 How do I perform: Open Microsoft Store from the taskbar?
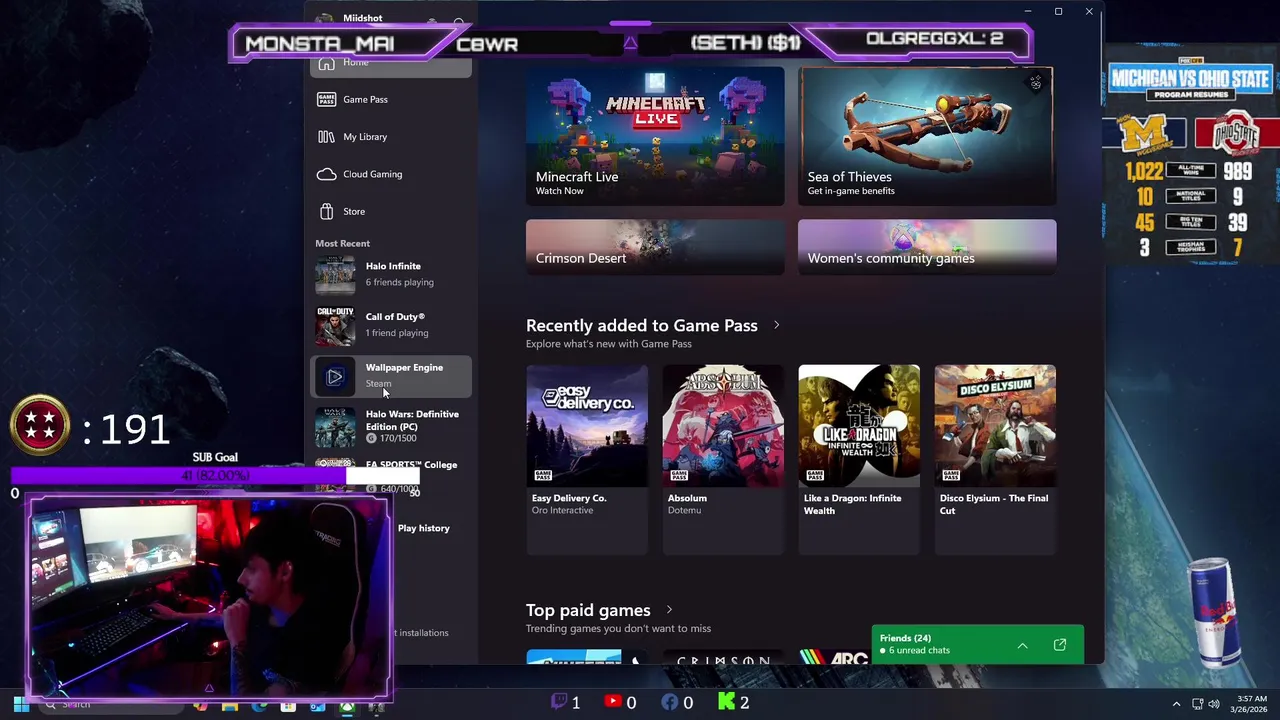click(x=288, y=705)
